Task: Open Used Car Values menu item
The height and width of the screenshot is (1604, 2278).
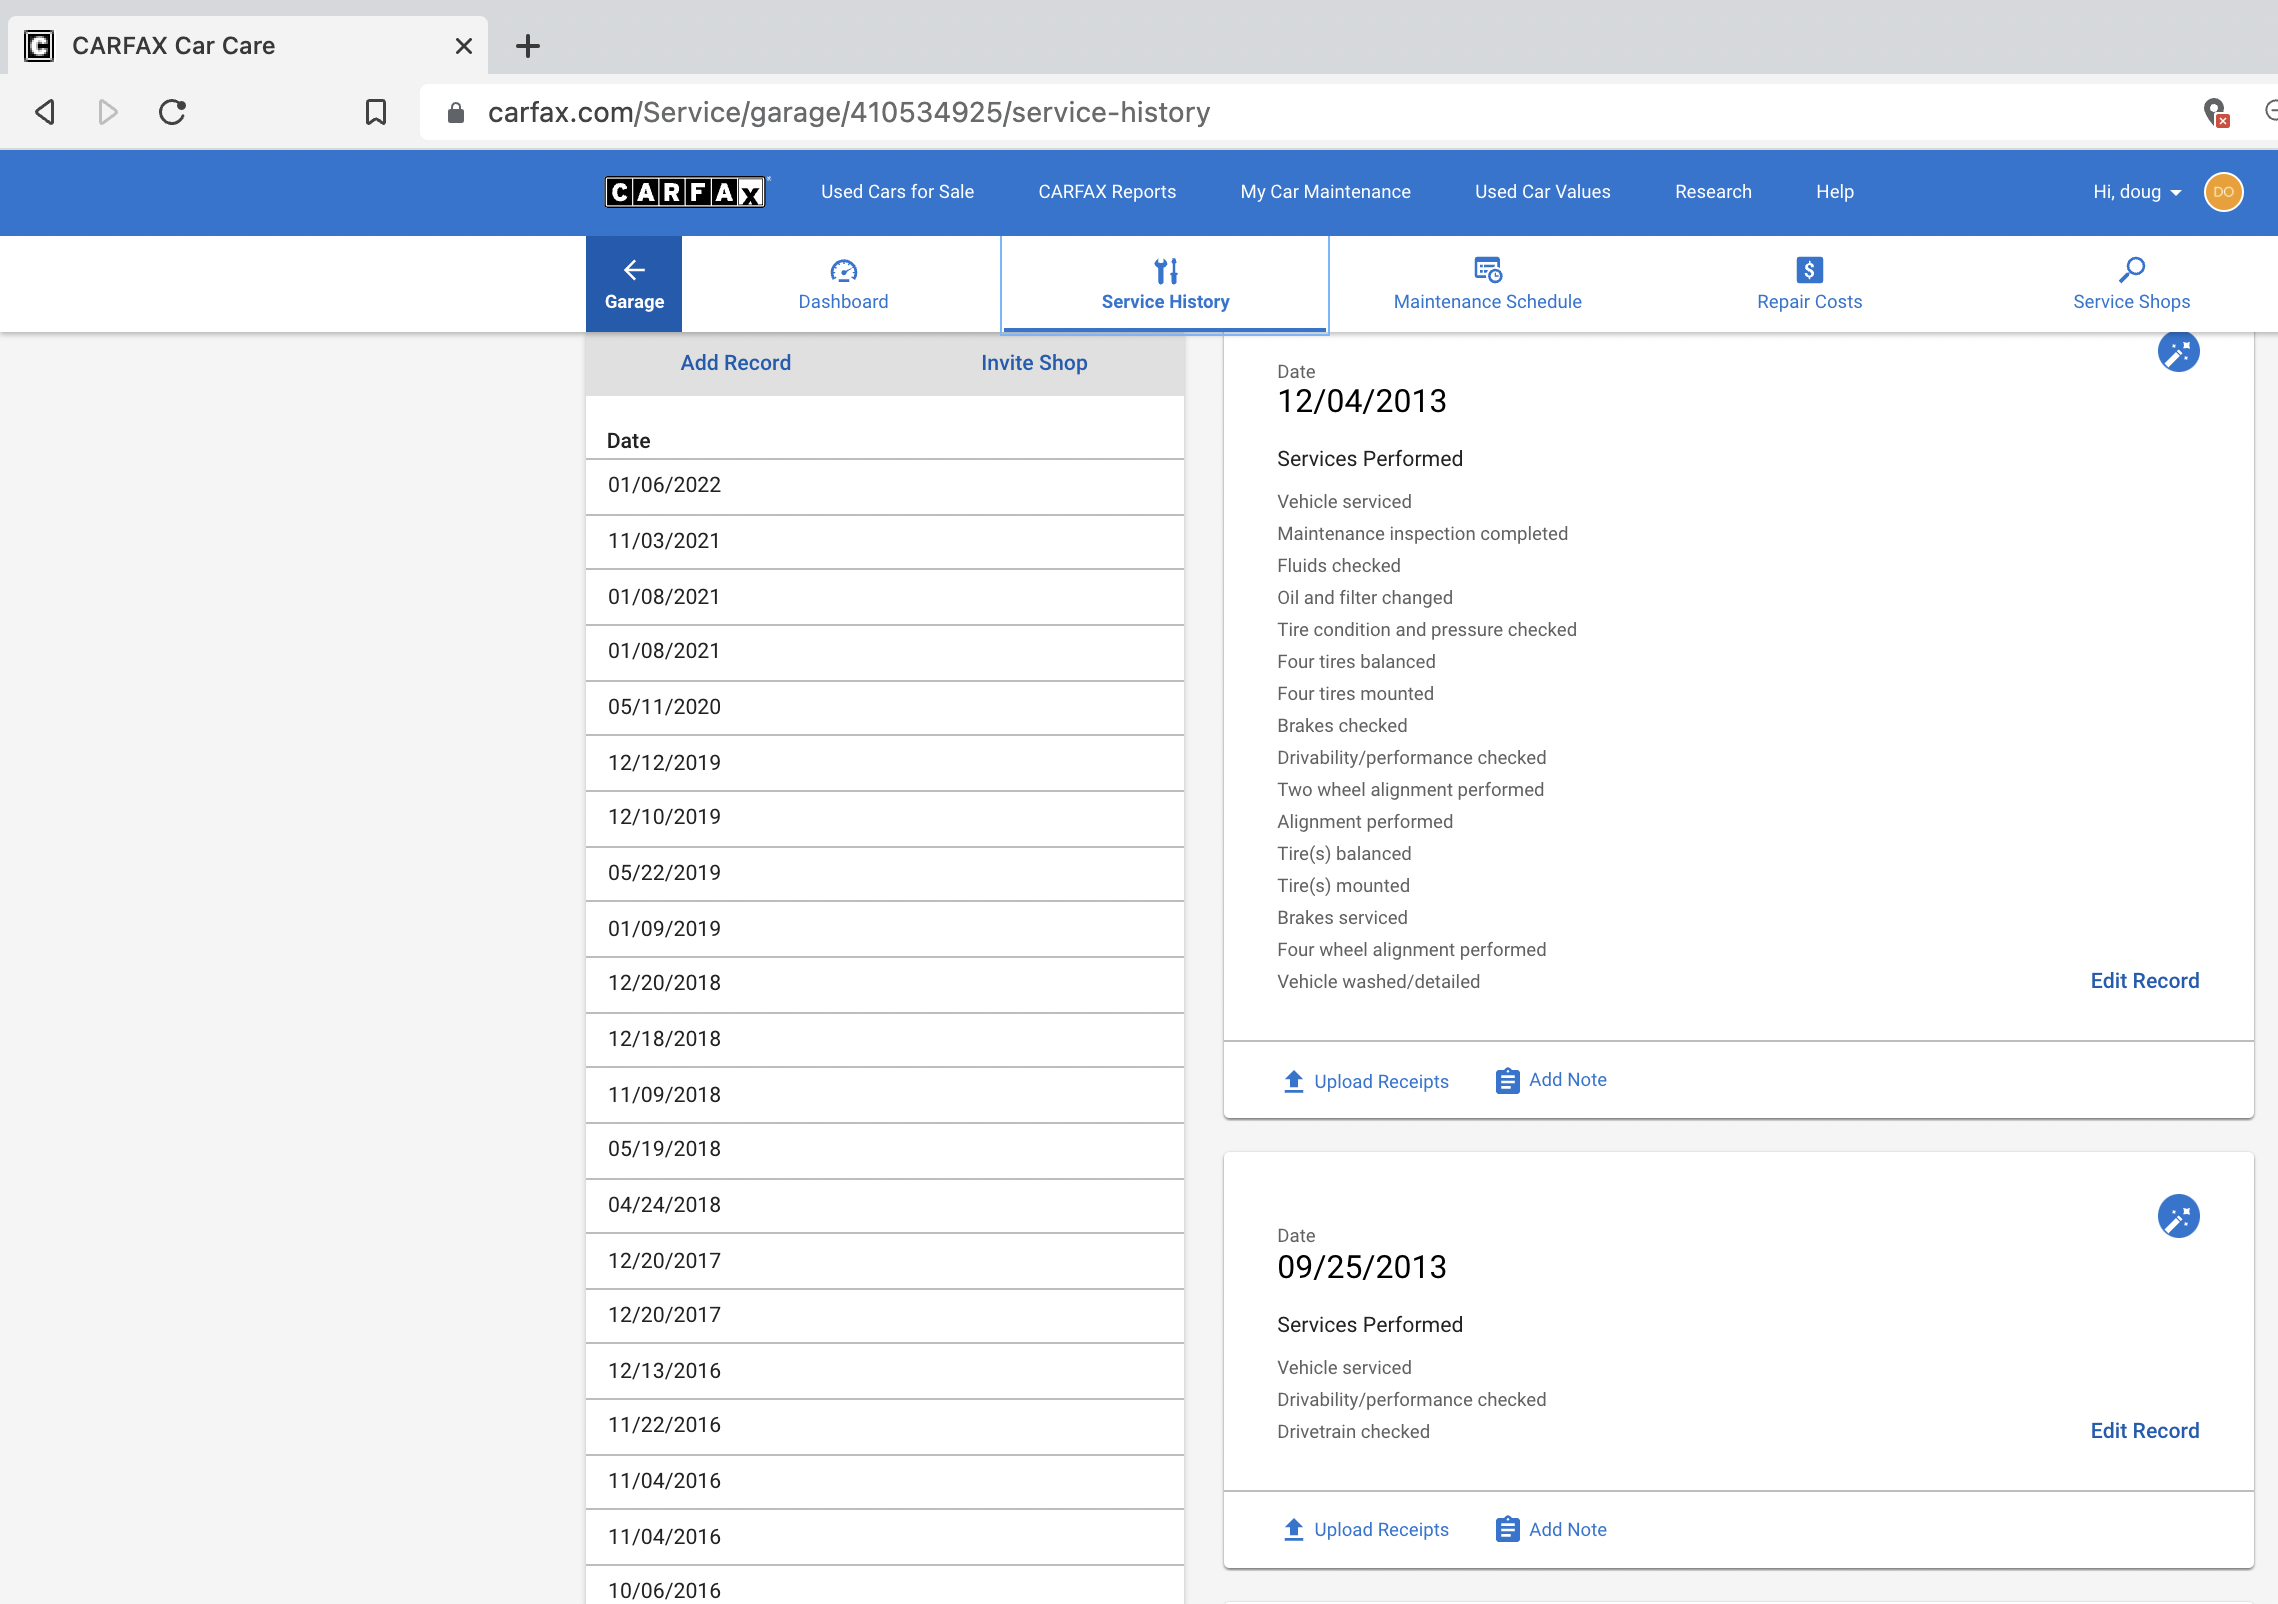Action: point(1542,192)
